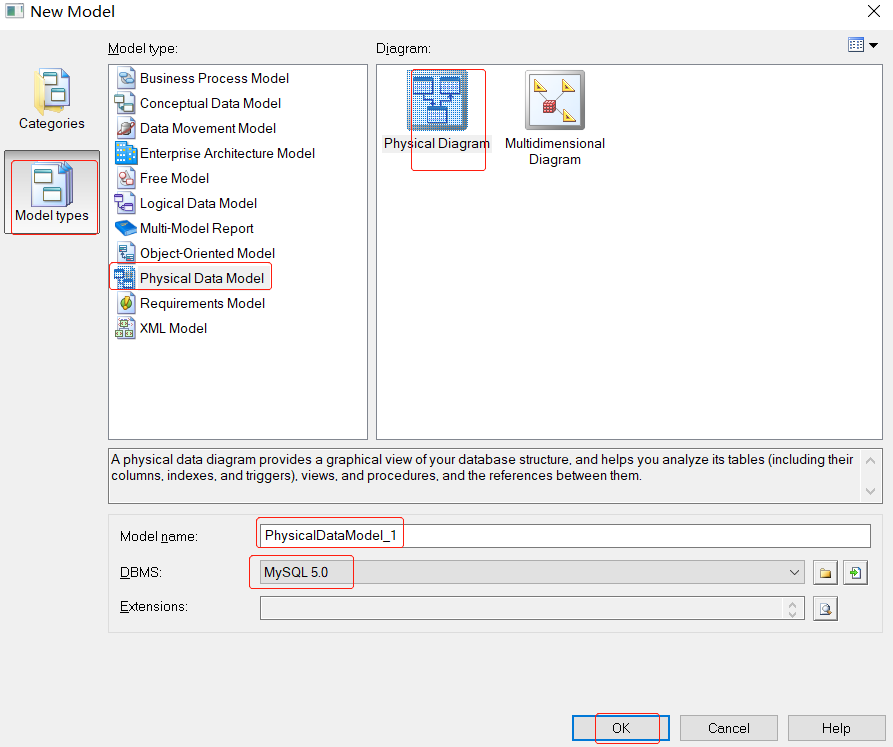Browse for DBMS folder icon
Screen dimensions: 893x747
click(x=825, y=573)
